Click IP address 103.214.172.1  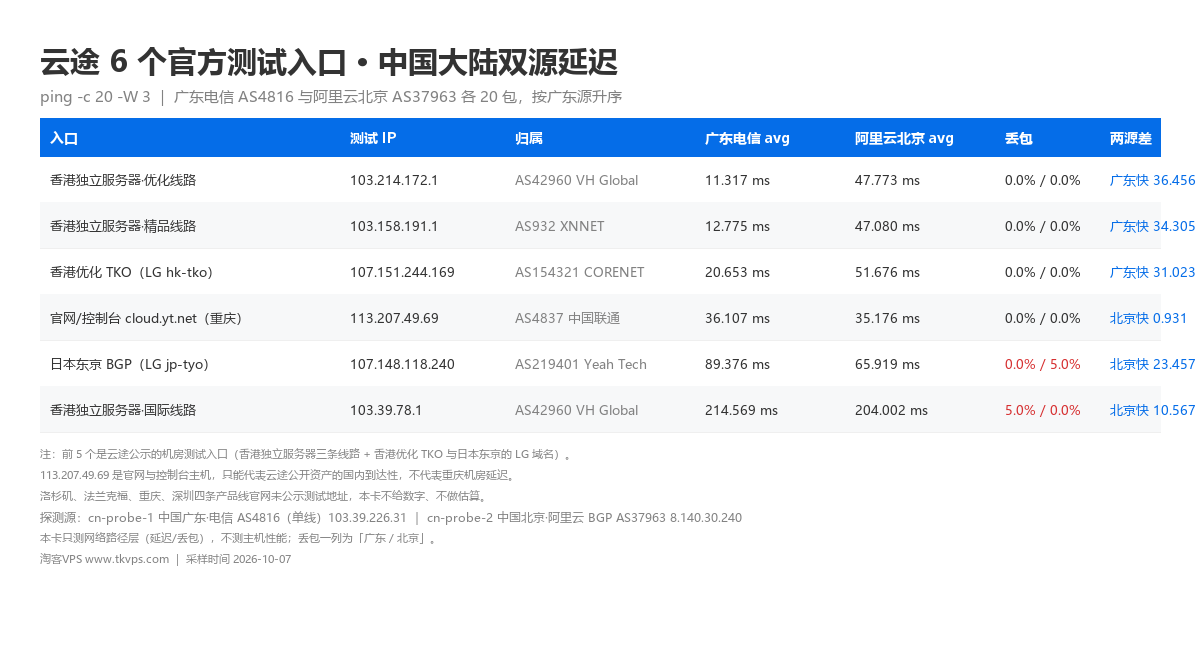[x=394, y=181]
